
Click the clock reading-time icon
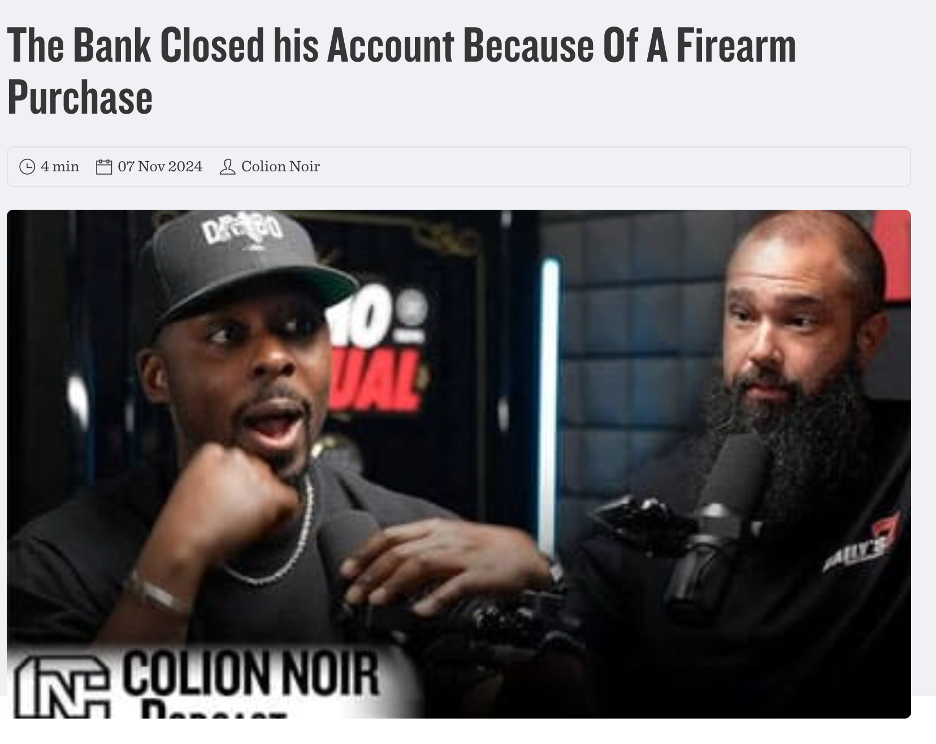(x=27, y=167)
